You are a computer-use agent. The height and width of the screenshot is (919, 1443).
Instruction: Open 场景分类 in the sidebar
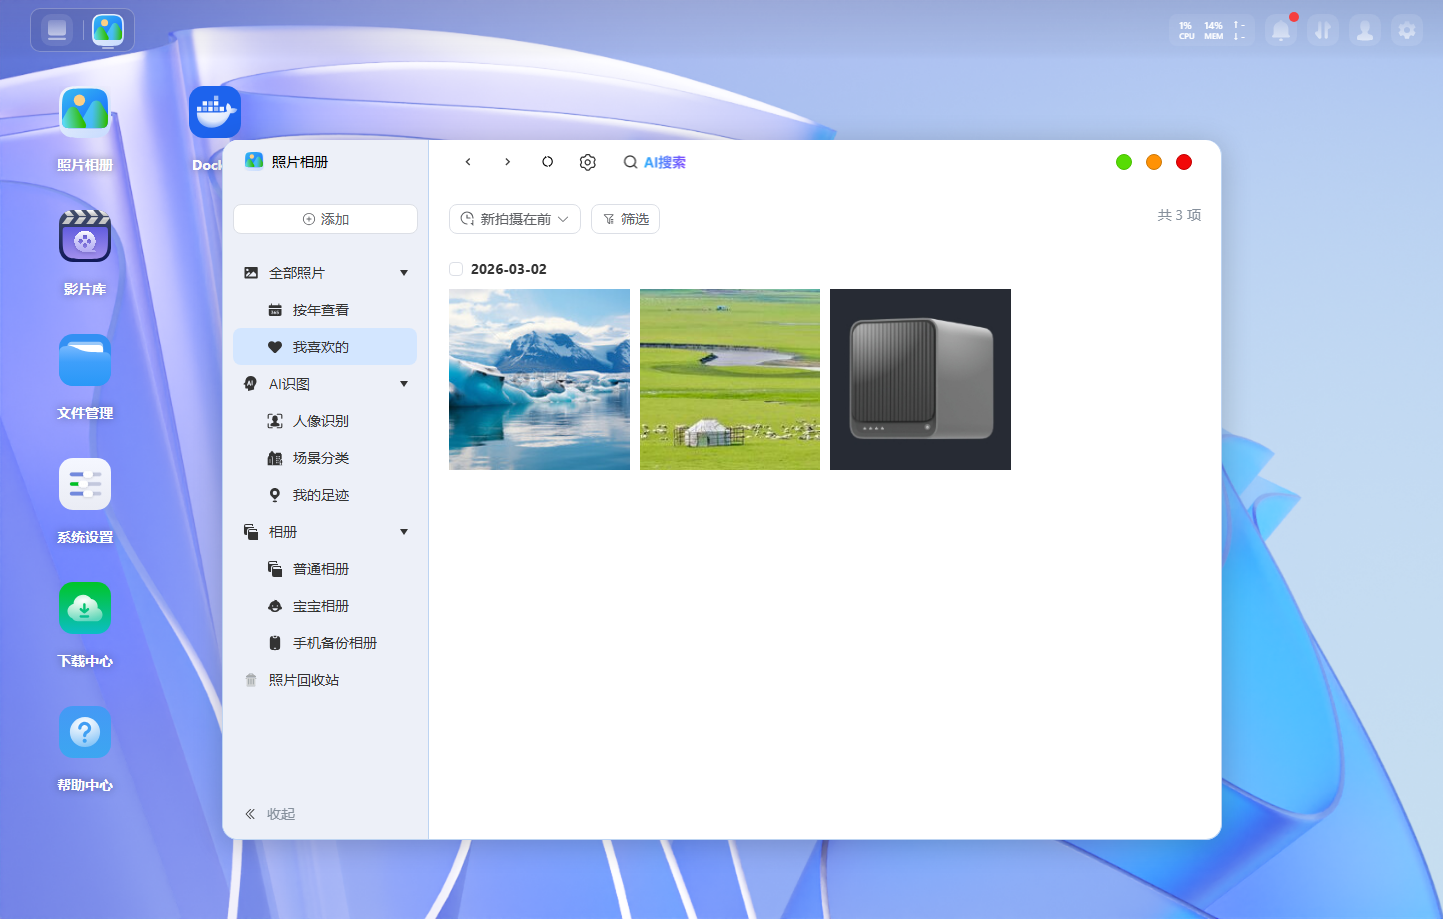point(325,458)
